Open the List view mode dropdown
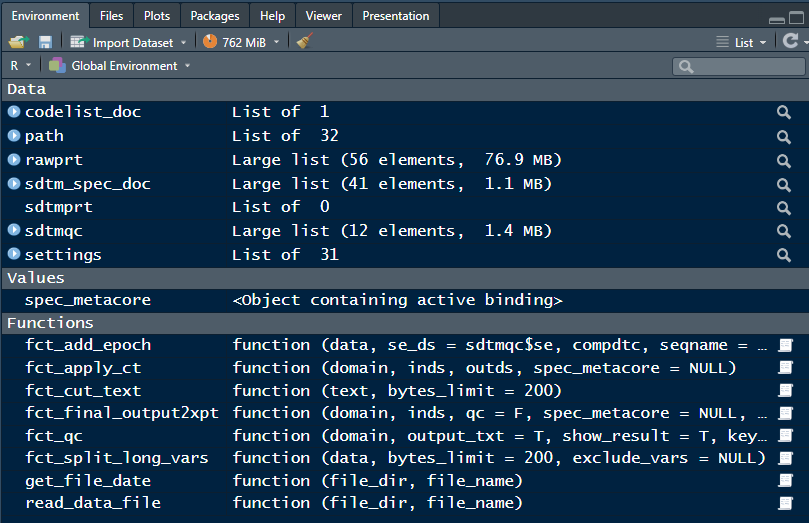The width and height of the screenshot is (809, 523). pyautogui.click(x=742, y=42)
